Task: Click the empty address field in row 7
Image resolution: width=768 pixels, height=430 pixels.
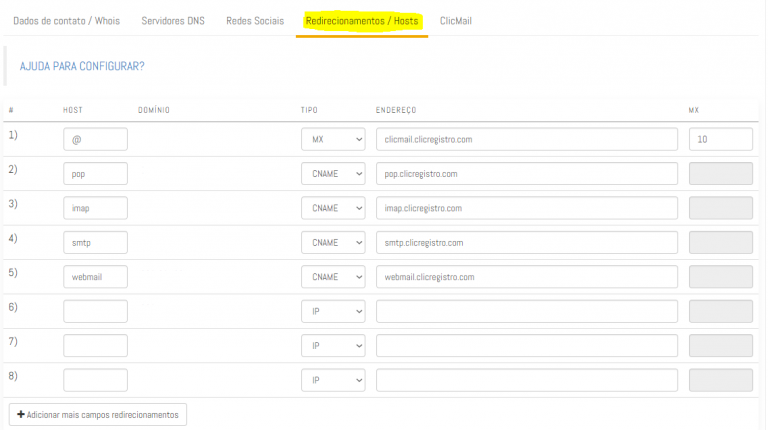Action: (527, 346)
